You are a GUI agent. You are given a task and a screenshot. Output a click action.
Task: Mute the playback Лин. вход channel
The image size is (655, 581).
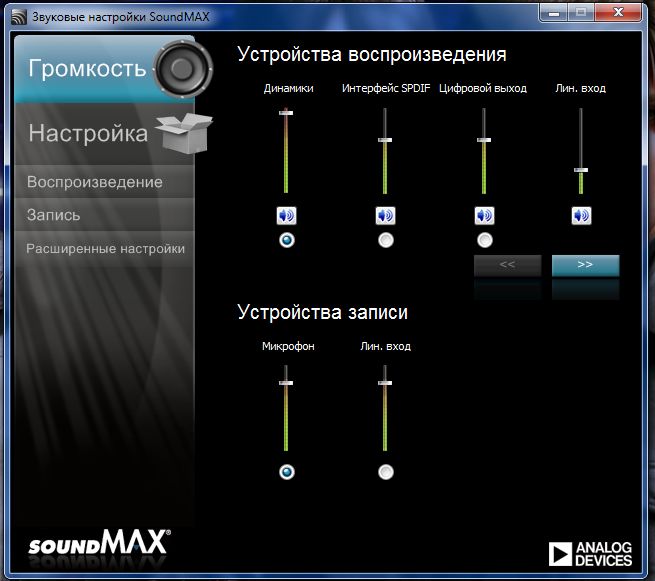[x=581, y=216]
